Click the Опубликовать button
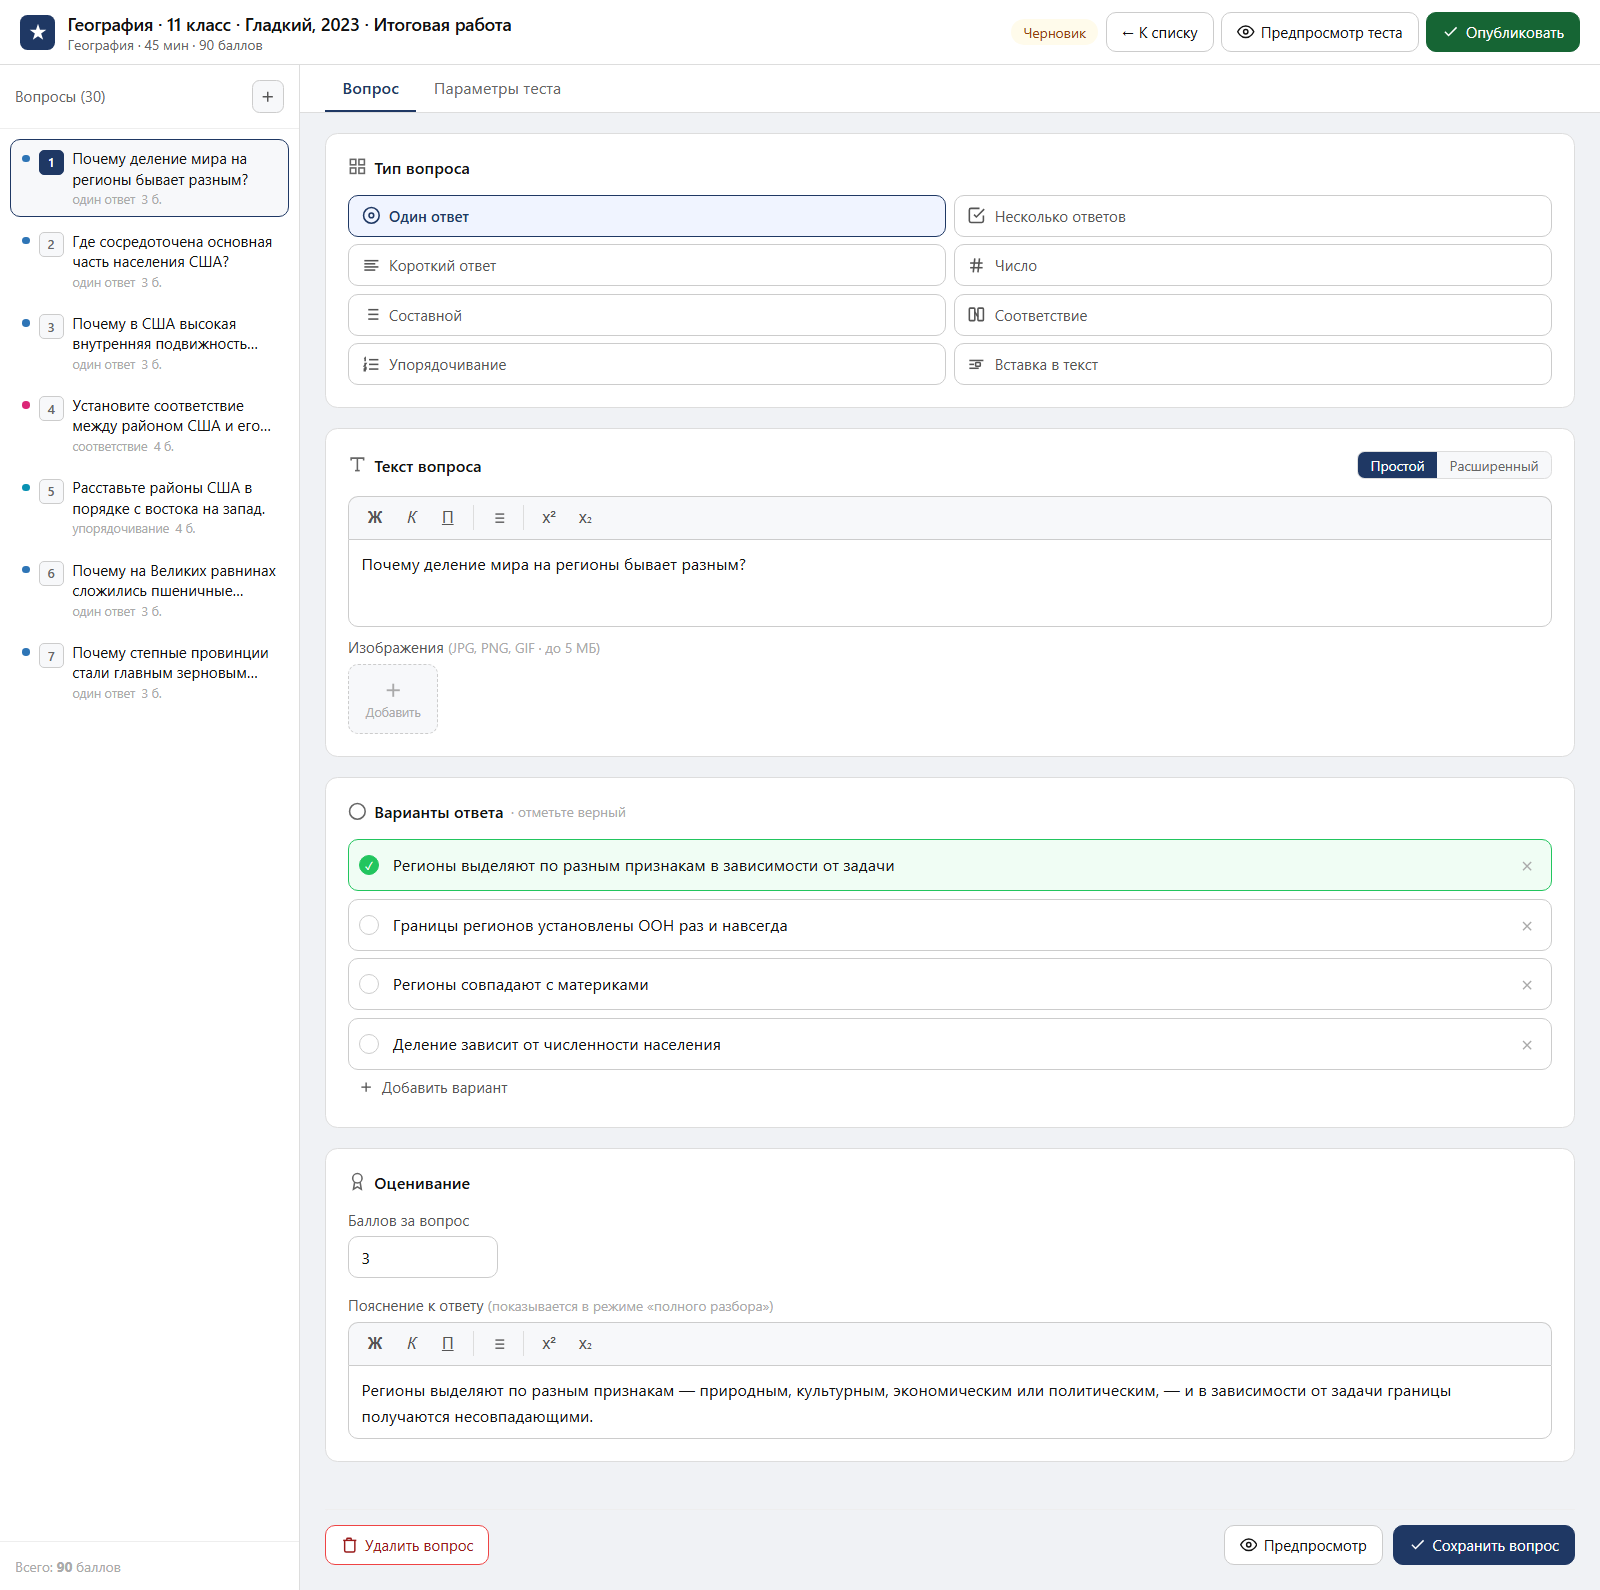1600x1590 pixels. [x=1502, y=32]
